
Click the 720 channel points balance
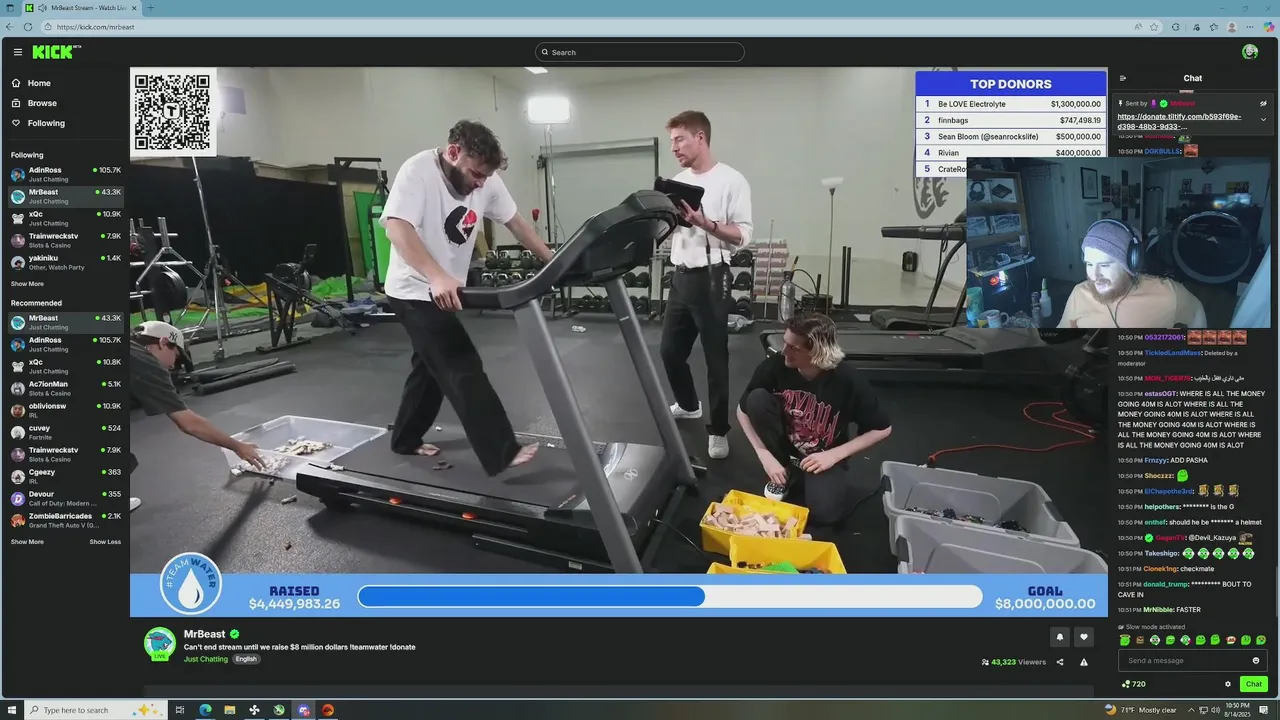[1133, 684]
